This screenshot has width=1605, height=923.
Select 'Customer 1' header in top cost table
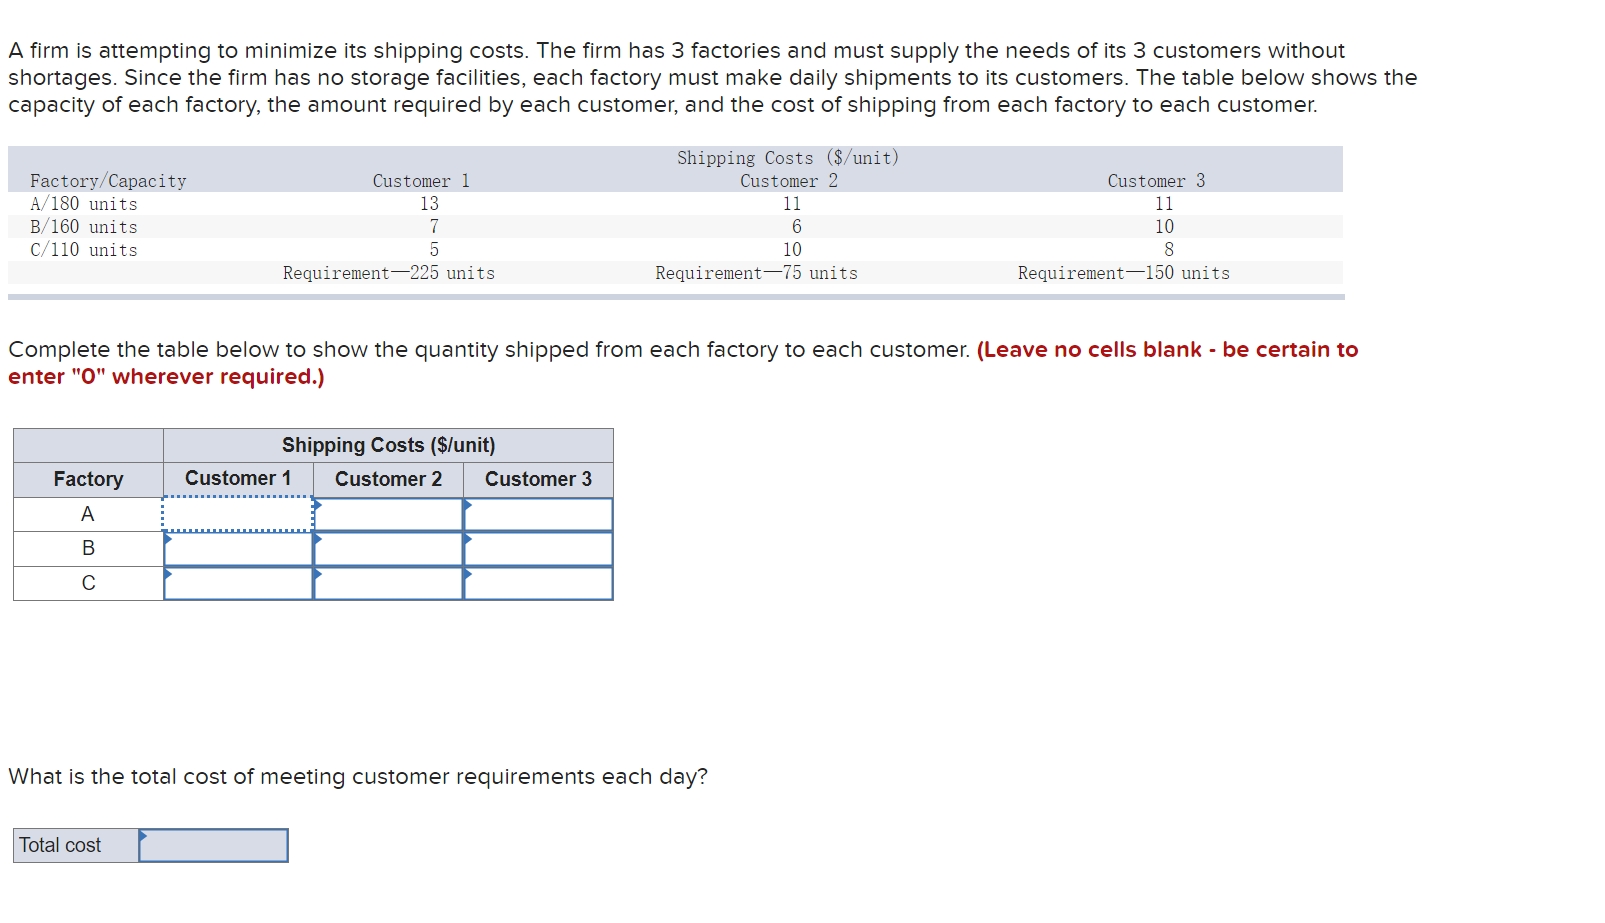421,181
